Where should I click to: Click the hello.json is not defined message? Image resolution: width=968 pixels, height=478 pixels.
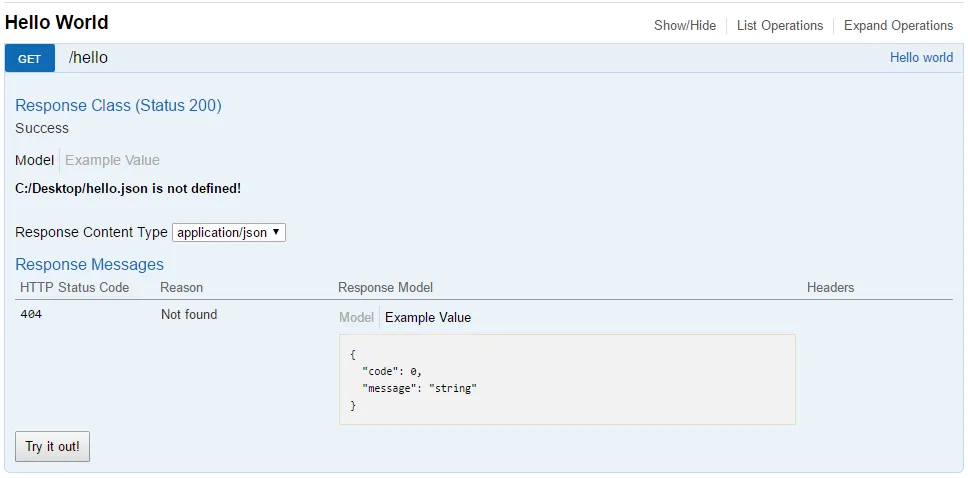coord(128,188)
